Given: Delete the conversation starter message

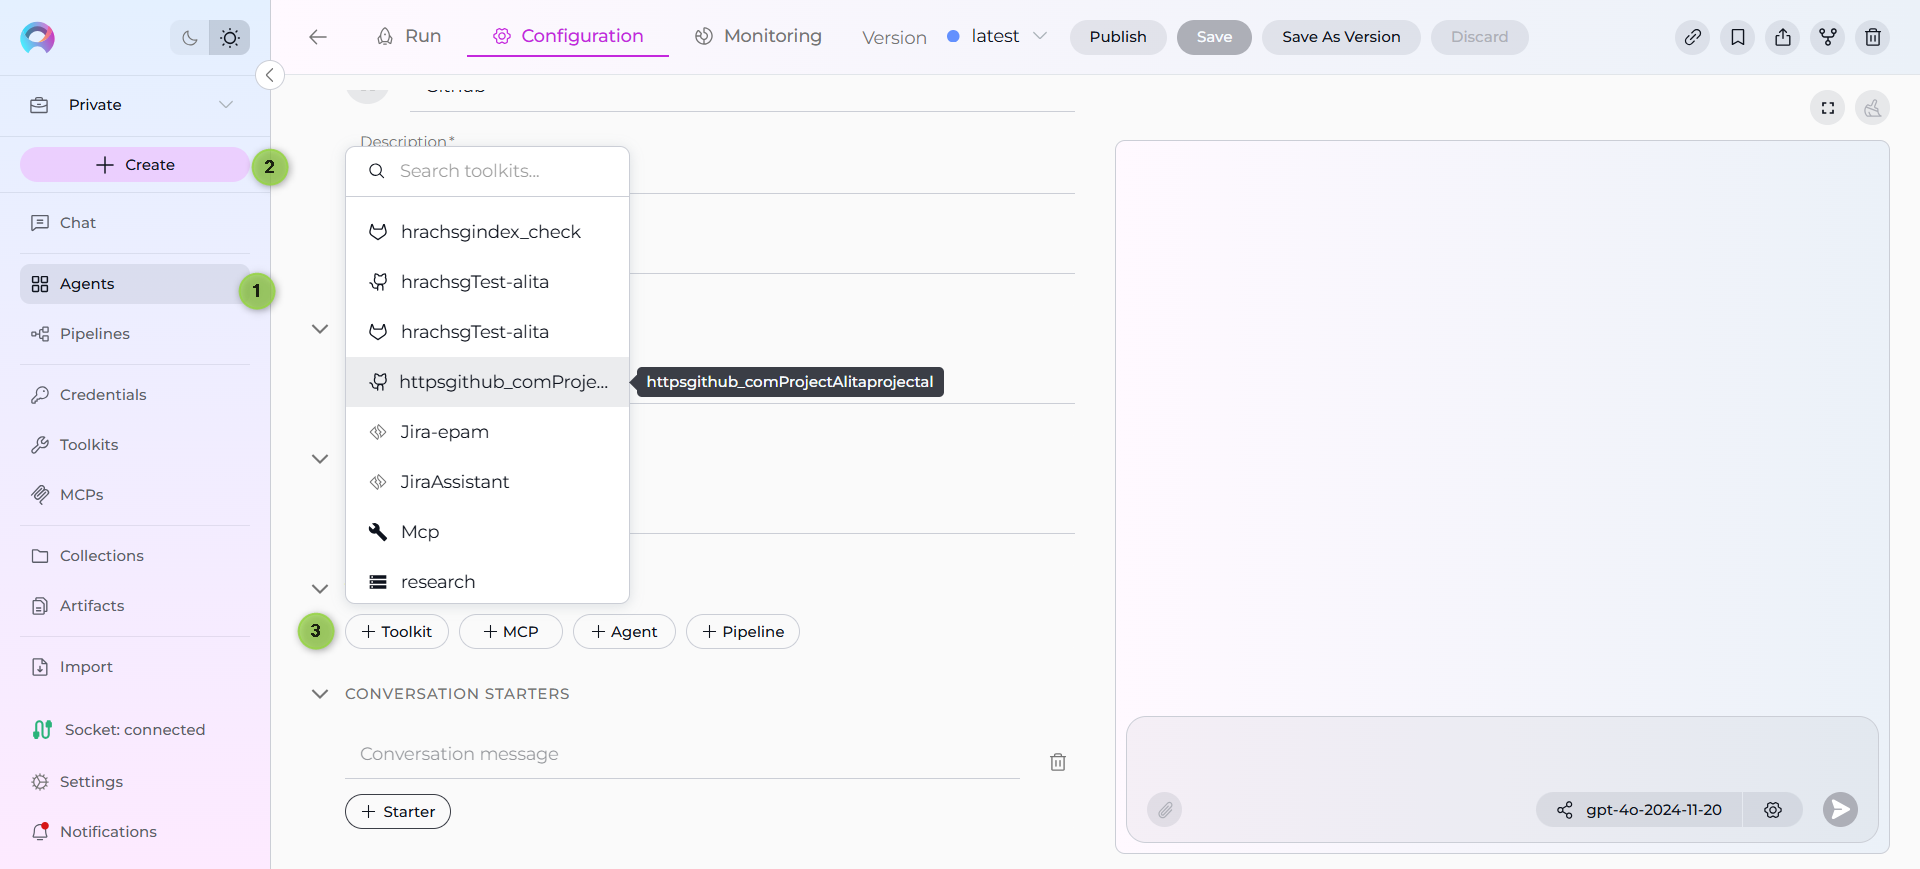Looking at the screenshot, I should click(1057, 762).
